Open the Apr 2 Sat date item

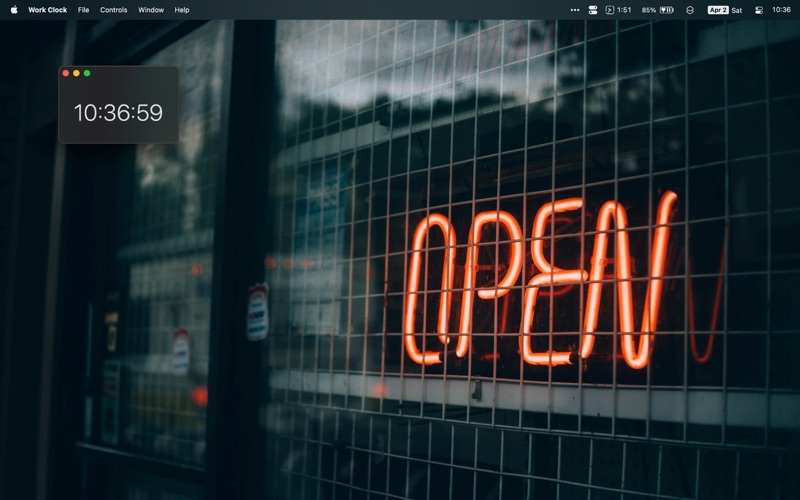click(x=724, y=10)
